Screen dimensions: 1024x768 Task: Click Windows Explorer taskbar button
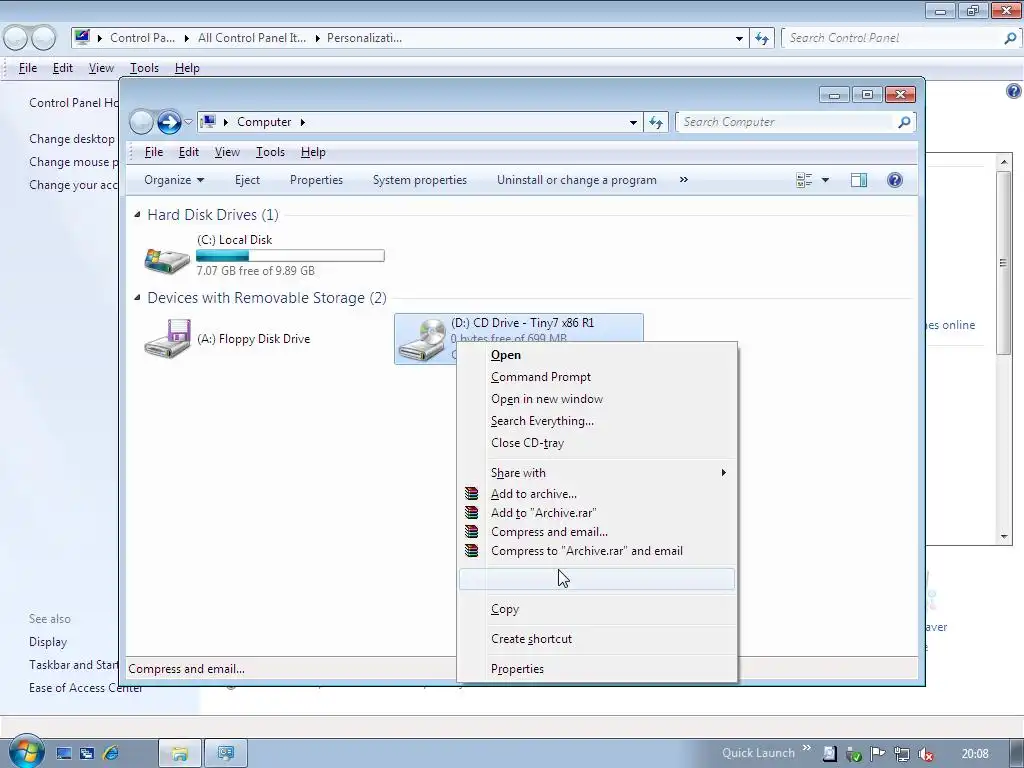[x=180, y=754]
